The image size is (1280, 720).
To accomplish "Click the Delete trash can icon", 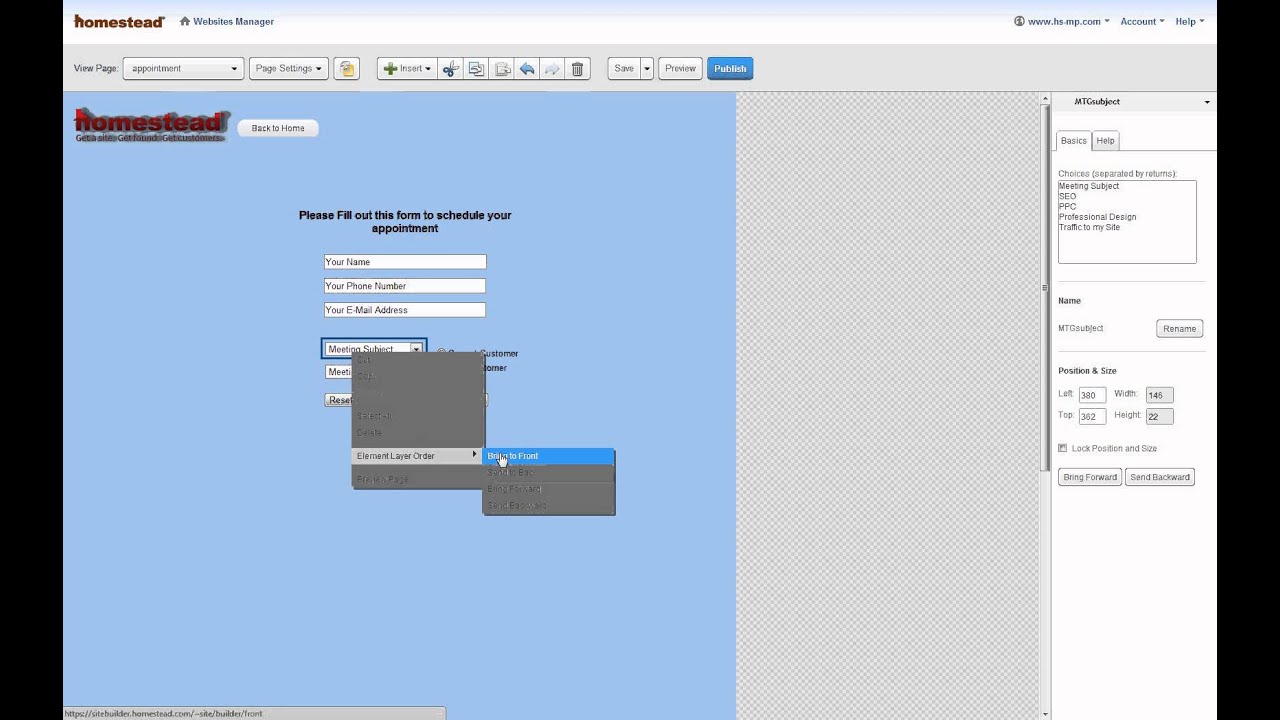I will (577, 69).
